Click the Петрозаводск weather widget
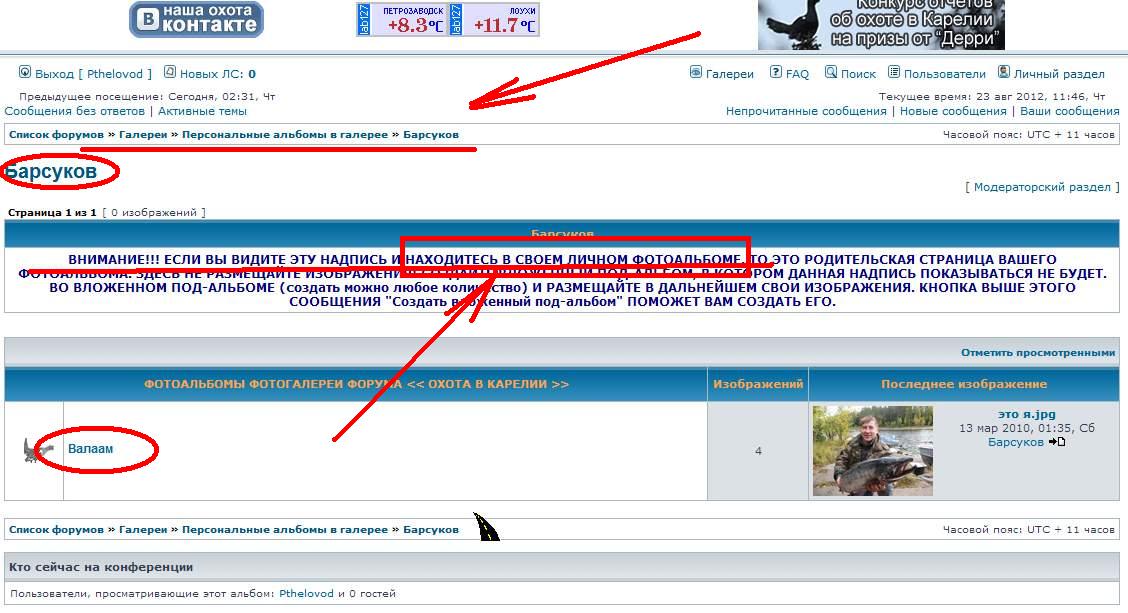The height and width of the screenshot is (613, 1128). (x=401, y=20)
